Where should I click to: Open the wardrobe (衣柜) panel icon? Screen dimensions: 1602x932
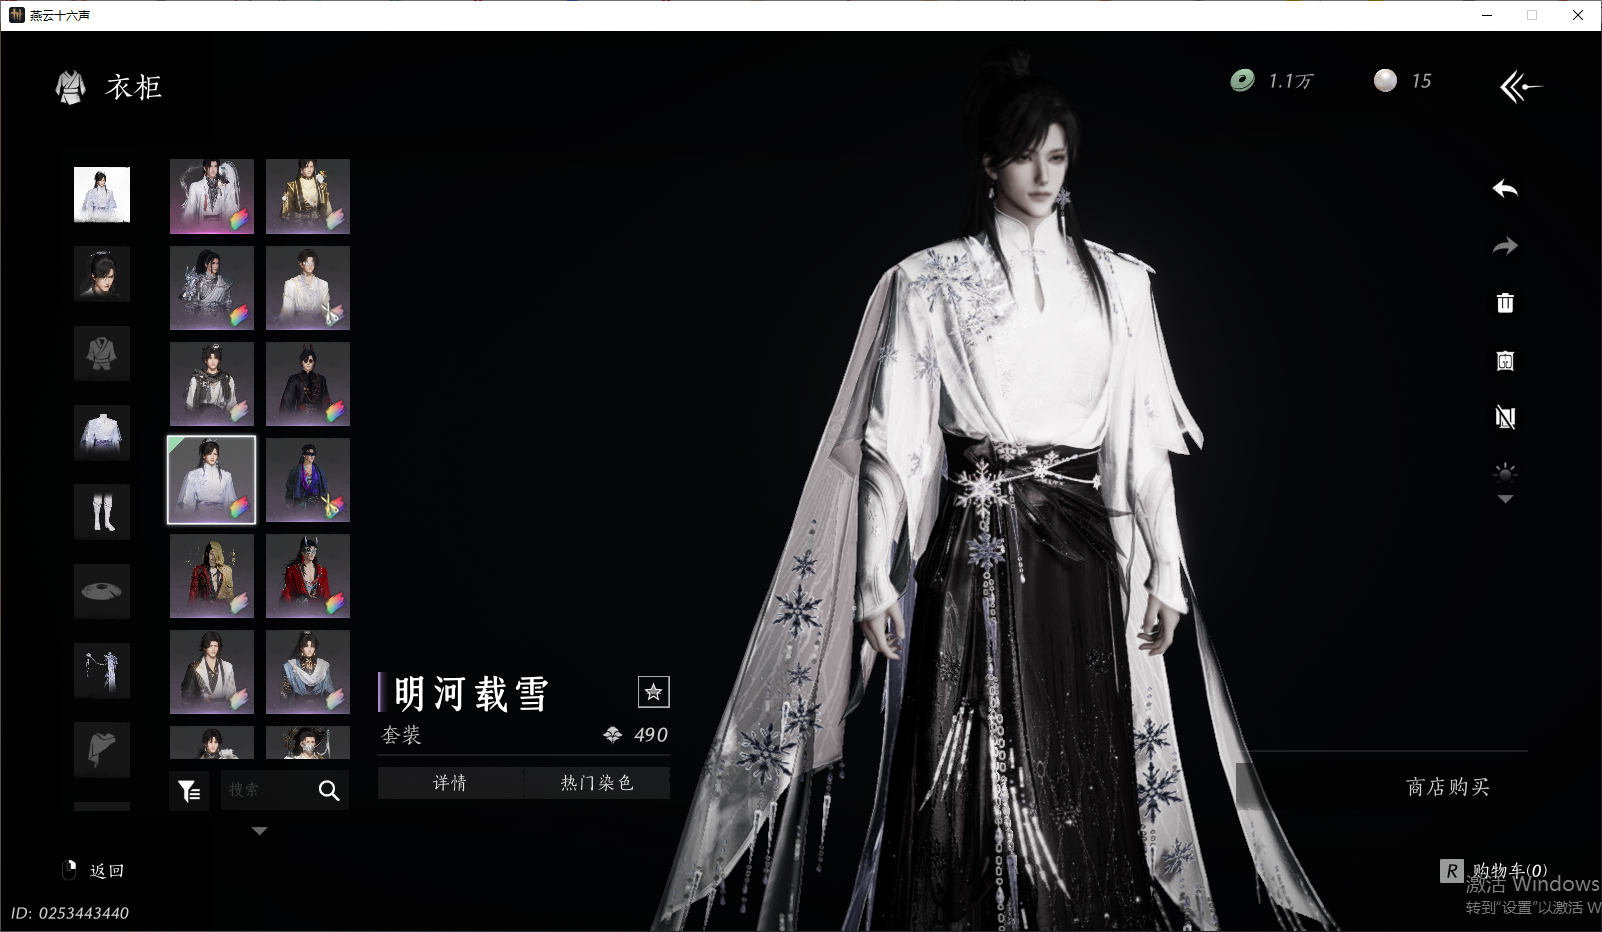70,88
